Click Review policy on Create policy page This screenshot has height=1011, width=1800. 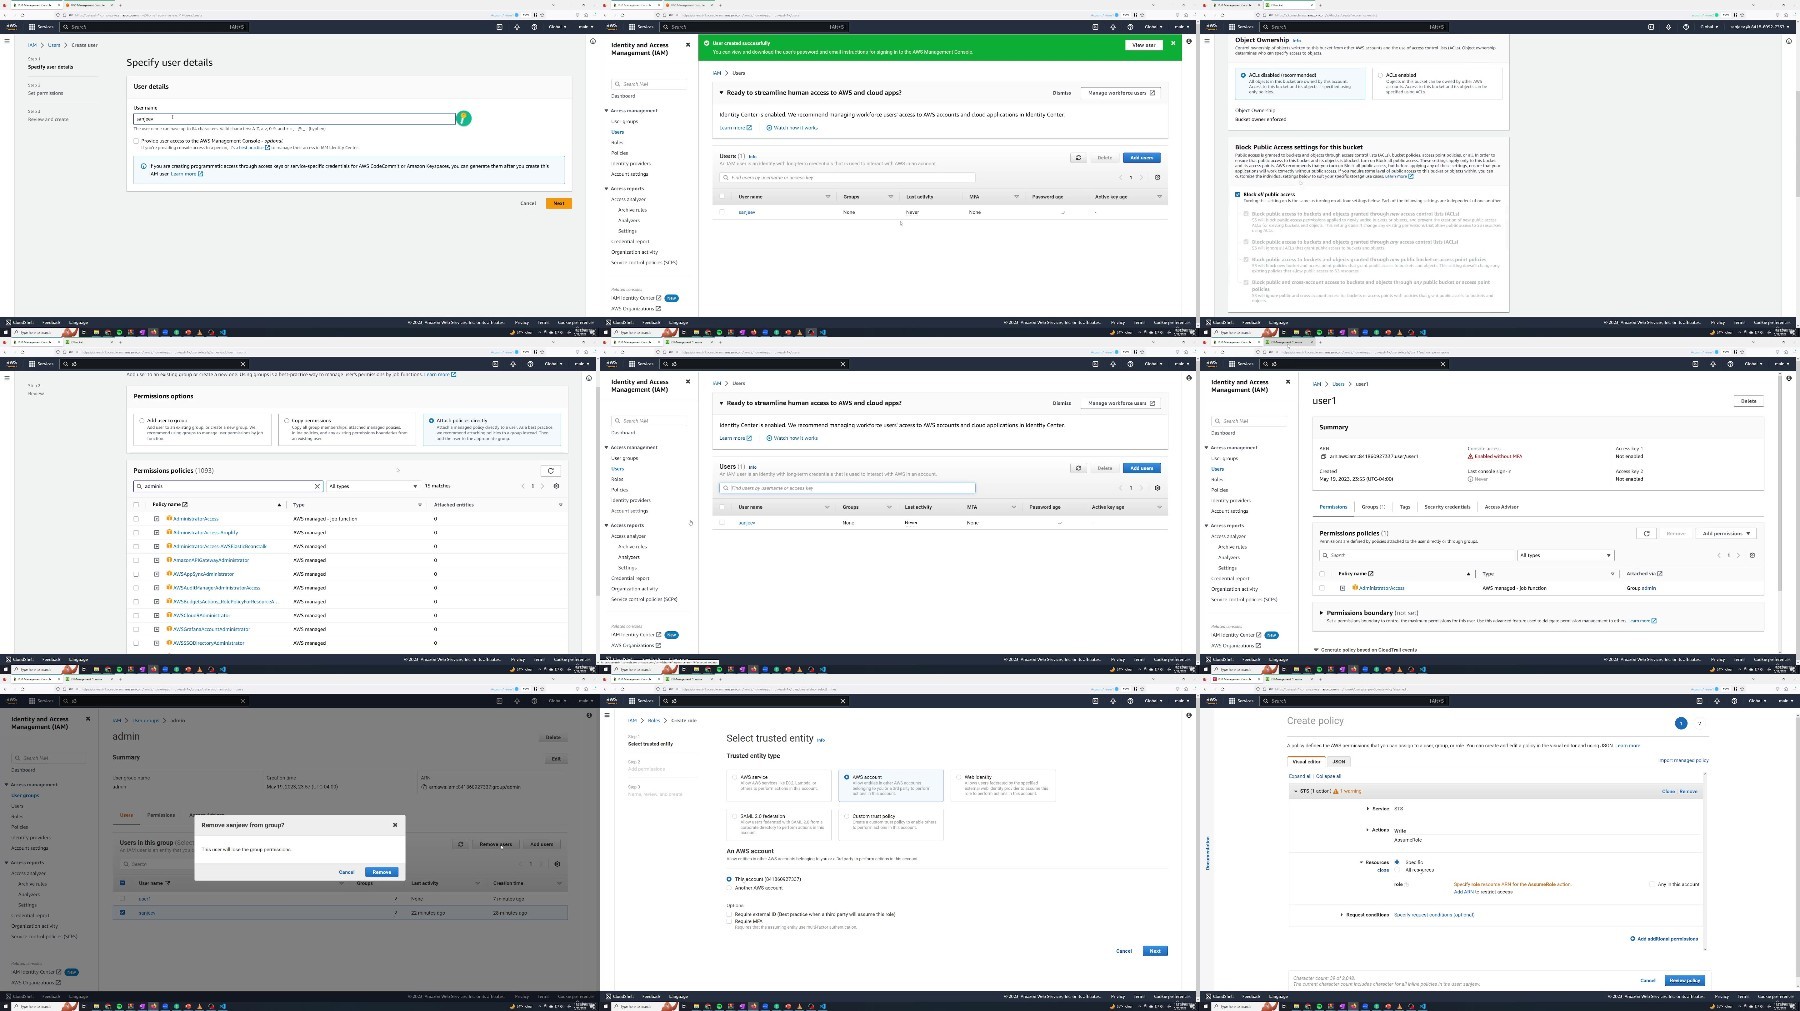pyautogui.click(x=1684, y=980)
